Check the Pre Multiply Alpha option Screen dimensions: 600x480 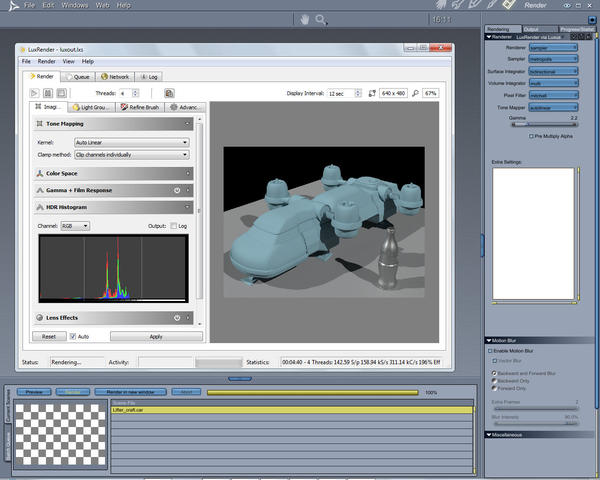531,135
